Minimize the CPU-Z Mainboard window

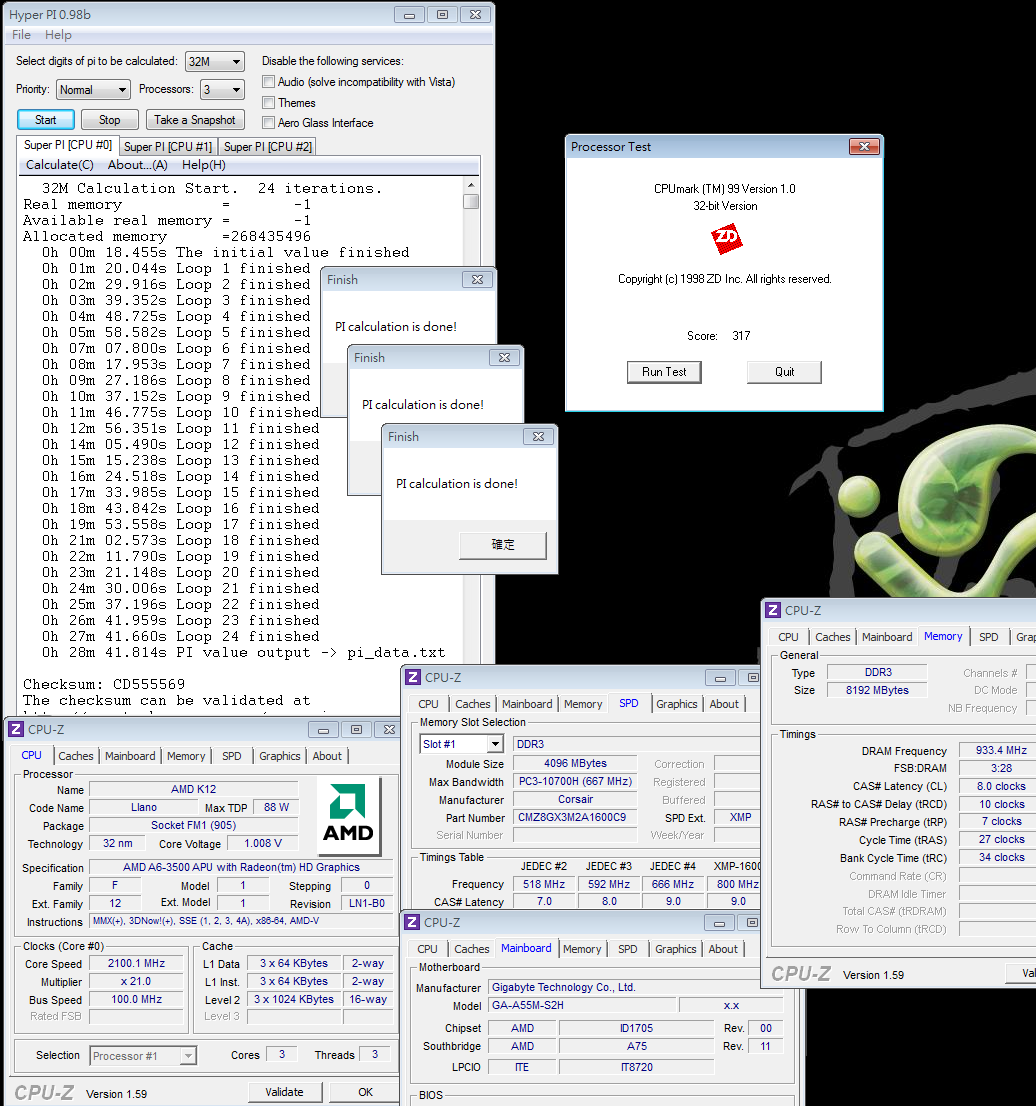[719, 923]
